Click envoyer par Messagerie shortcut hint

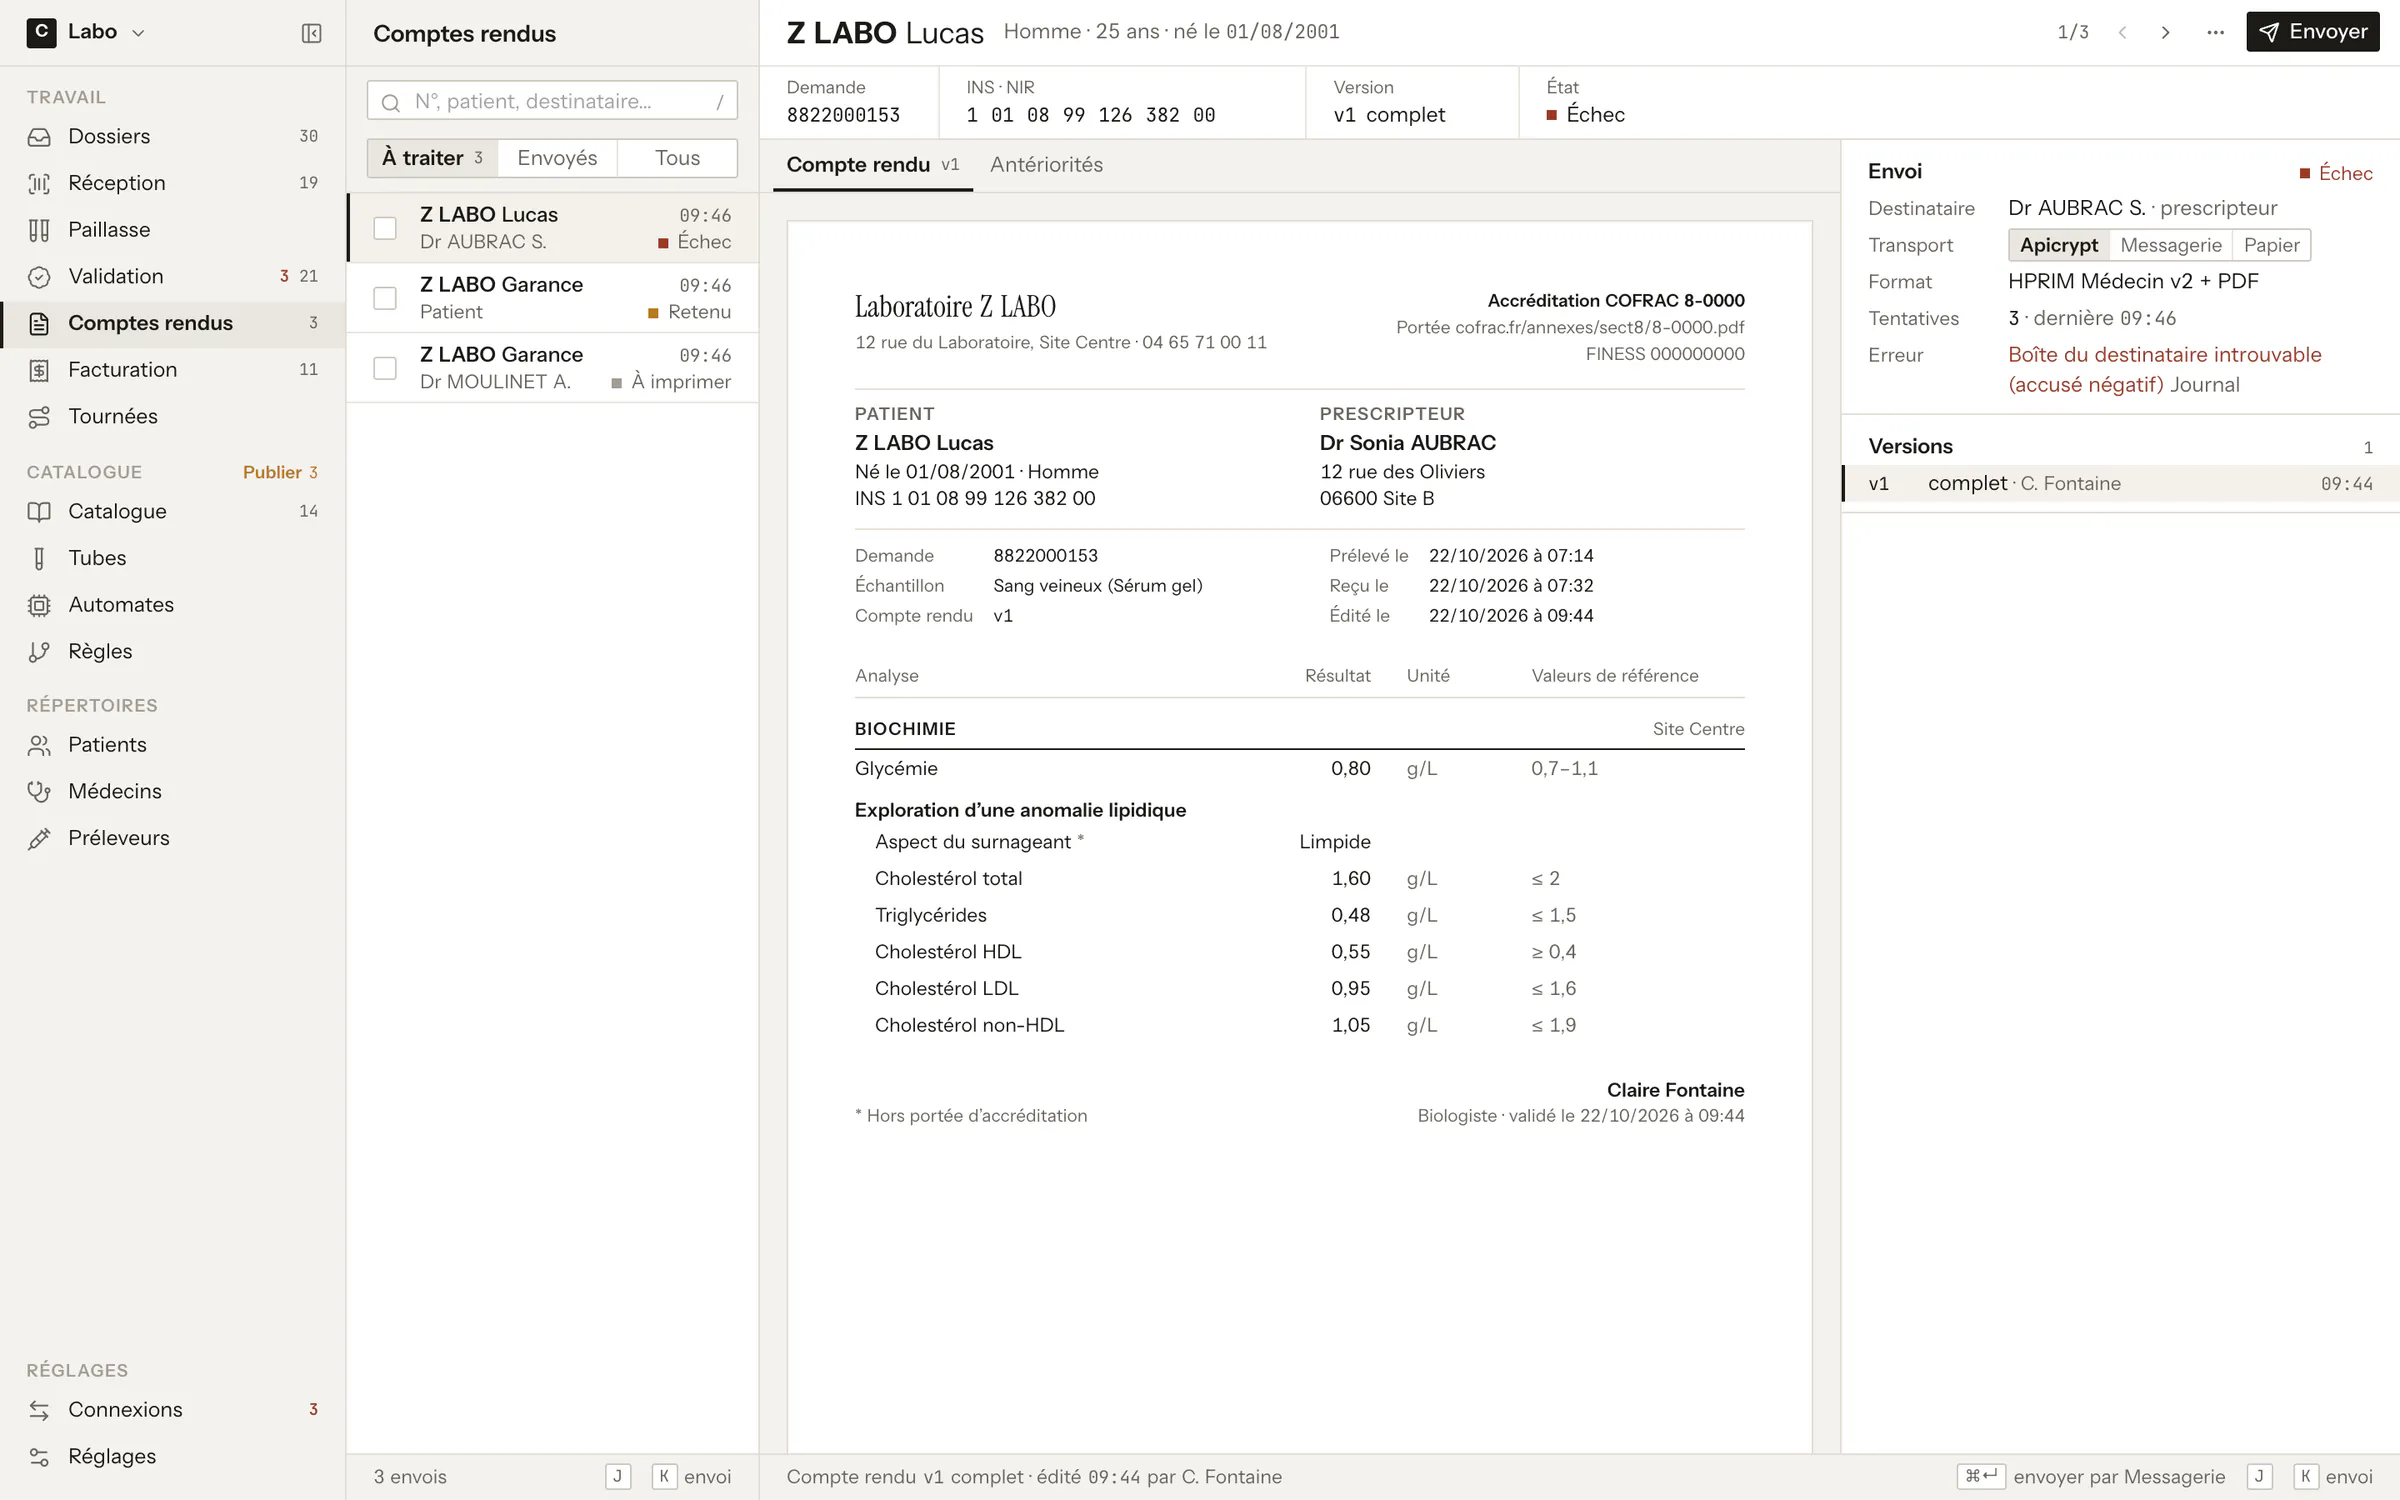2091,1477
